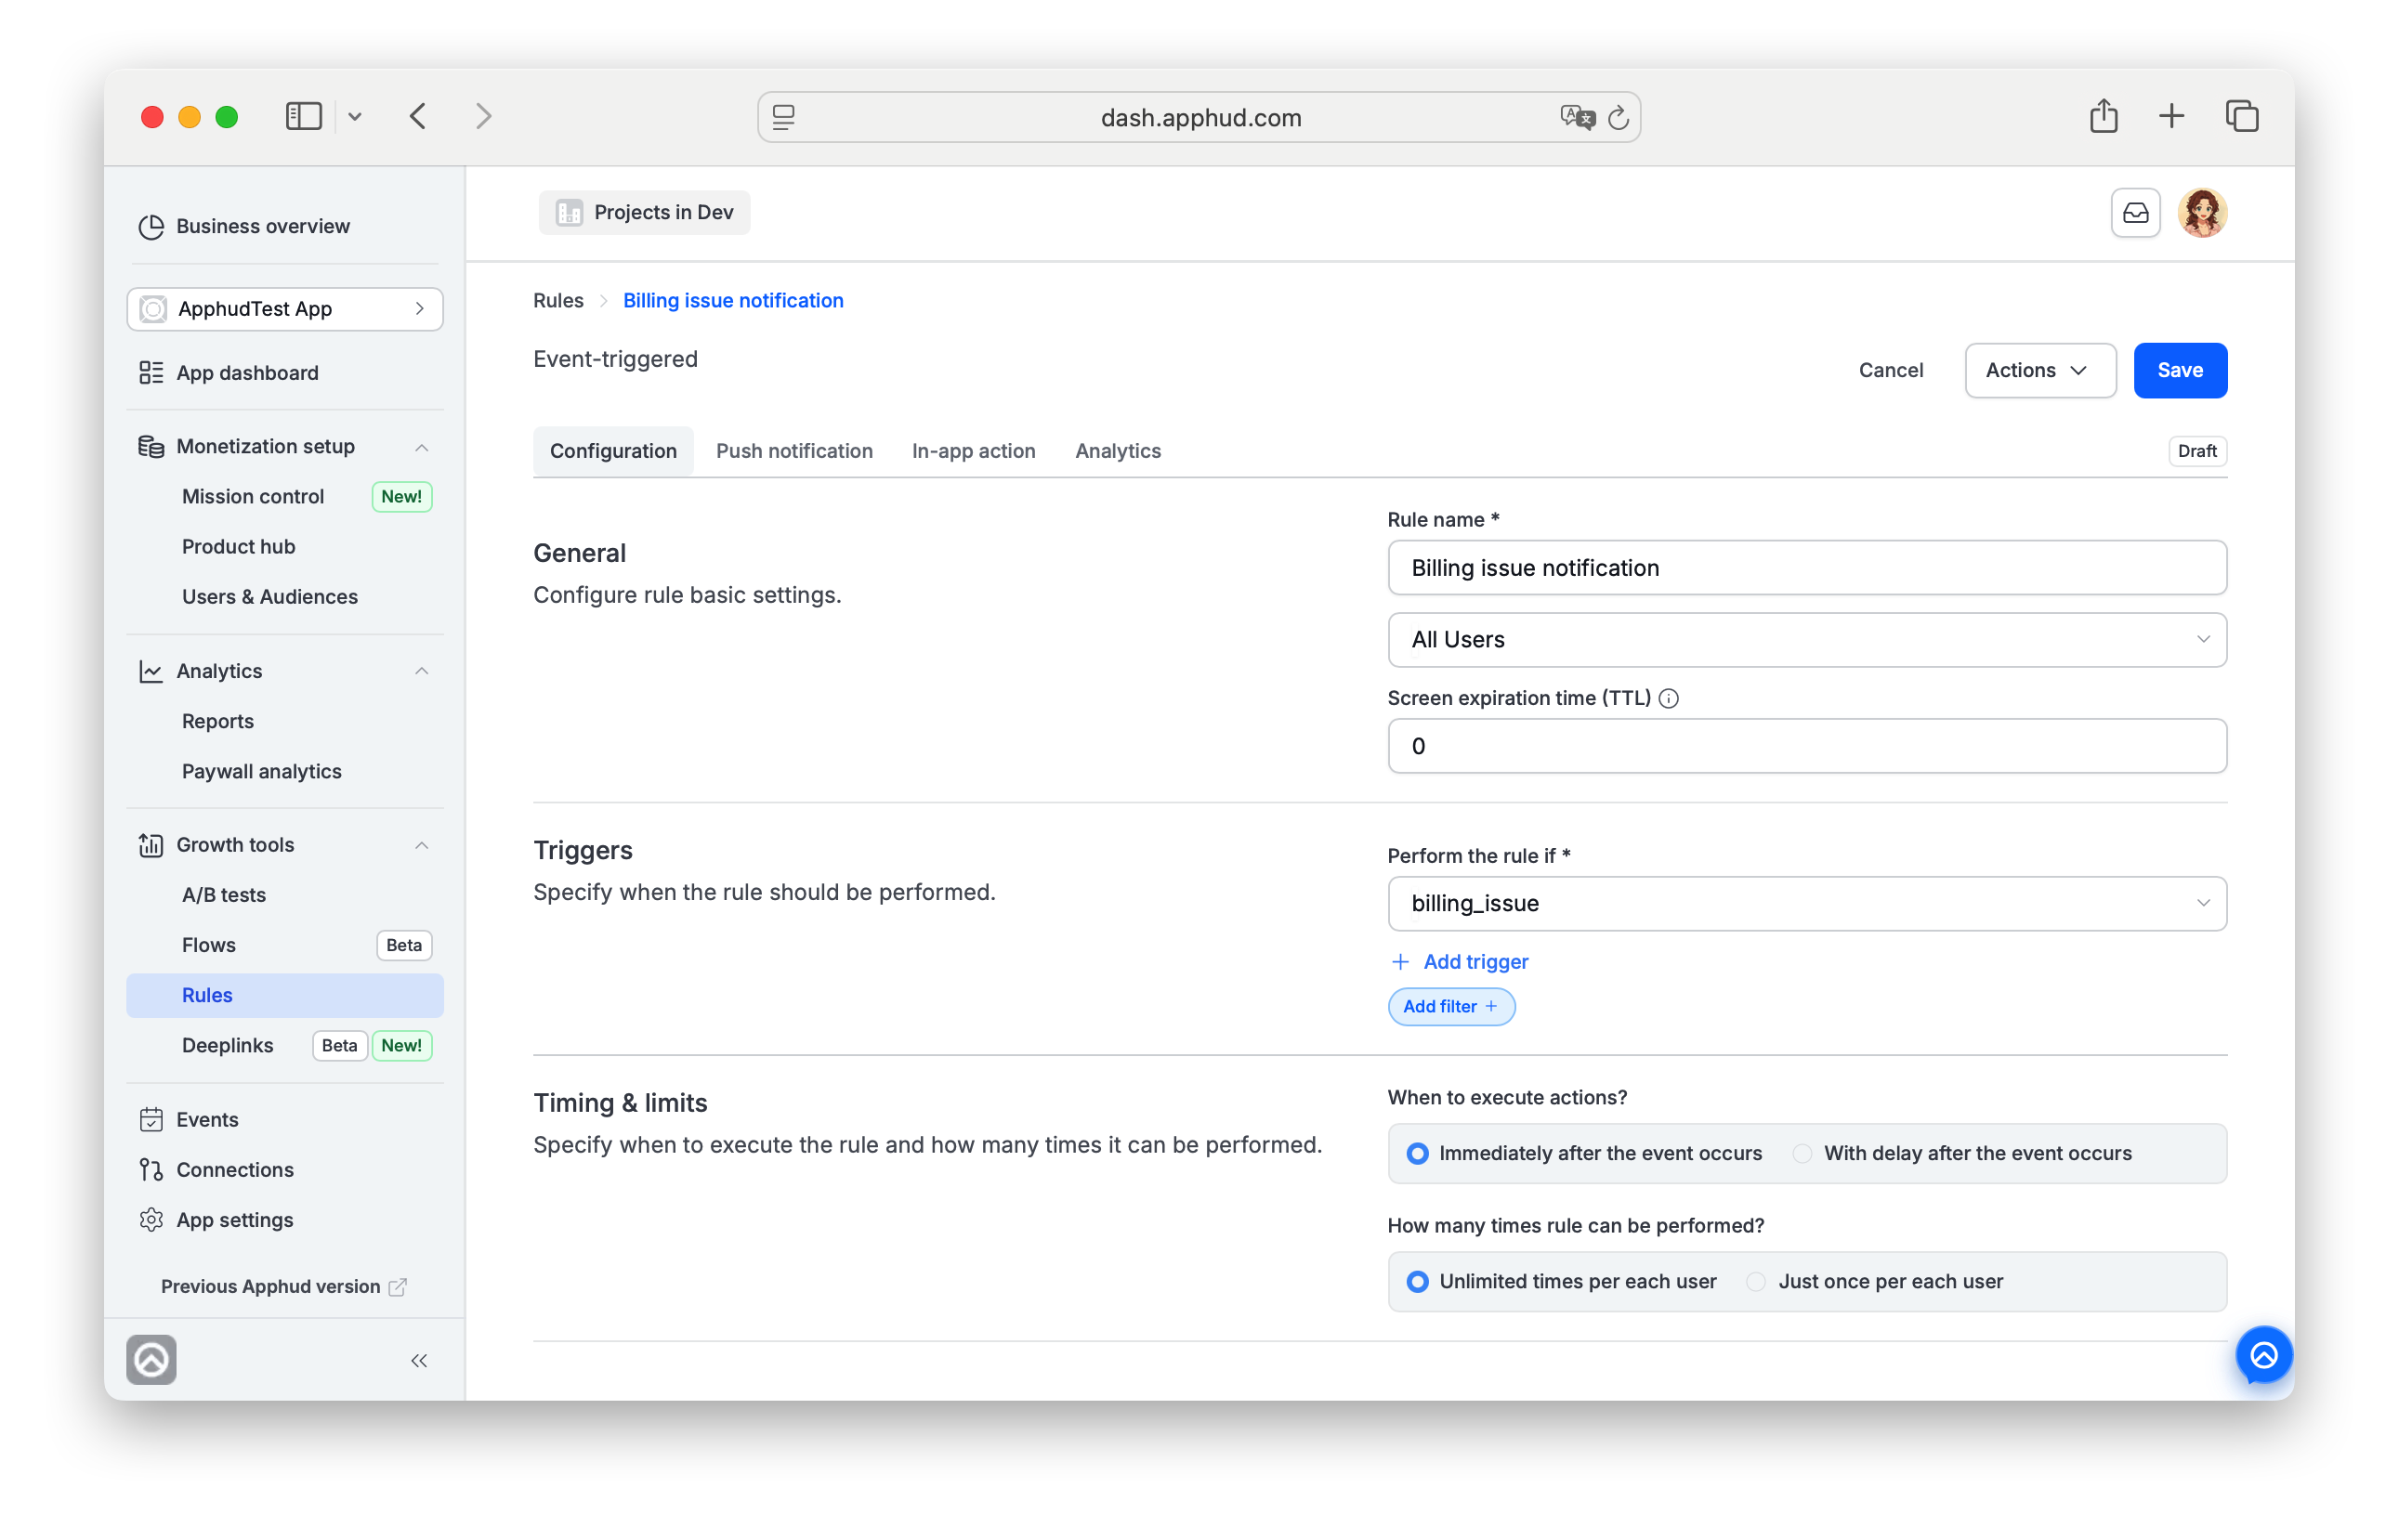The width and height of the screenshot is (2399, 1540).
Task: Click the blue Save button
Action: 2179,371
